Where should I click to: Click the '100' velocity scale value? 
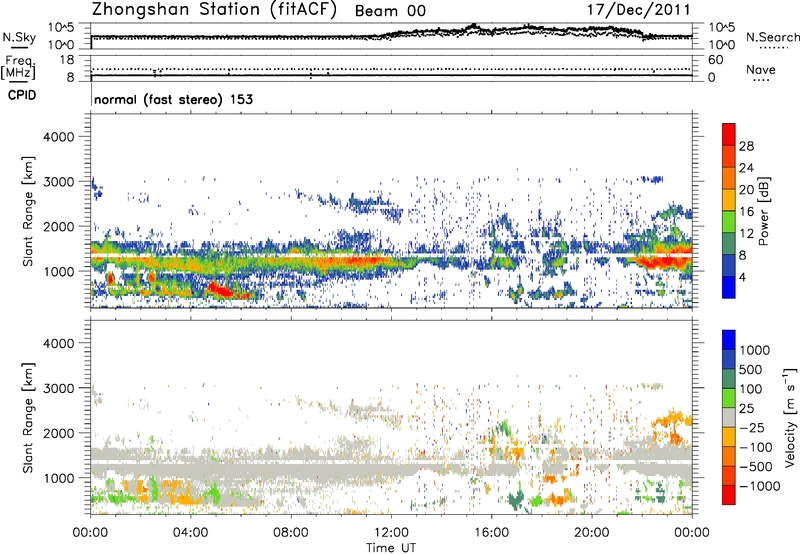coord(751,389)
